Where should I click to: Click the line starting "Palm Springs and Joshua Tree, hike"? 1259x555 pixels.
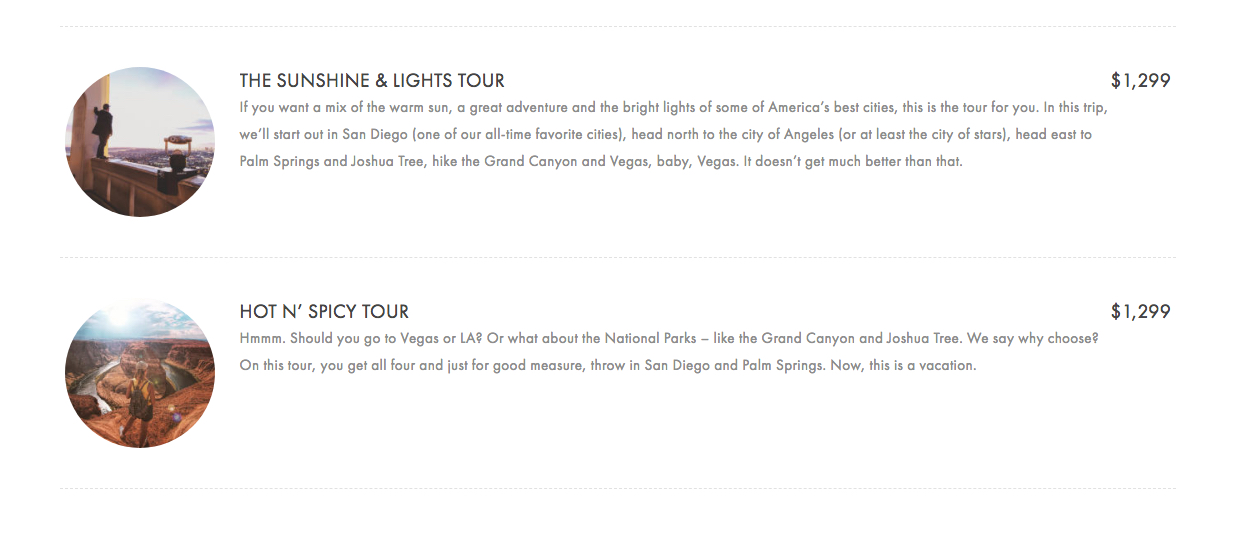point(601,161)
